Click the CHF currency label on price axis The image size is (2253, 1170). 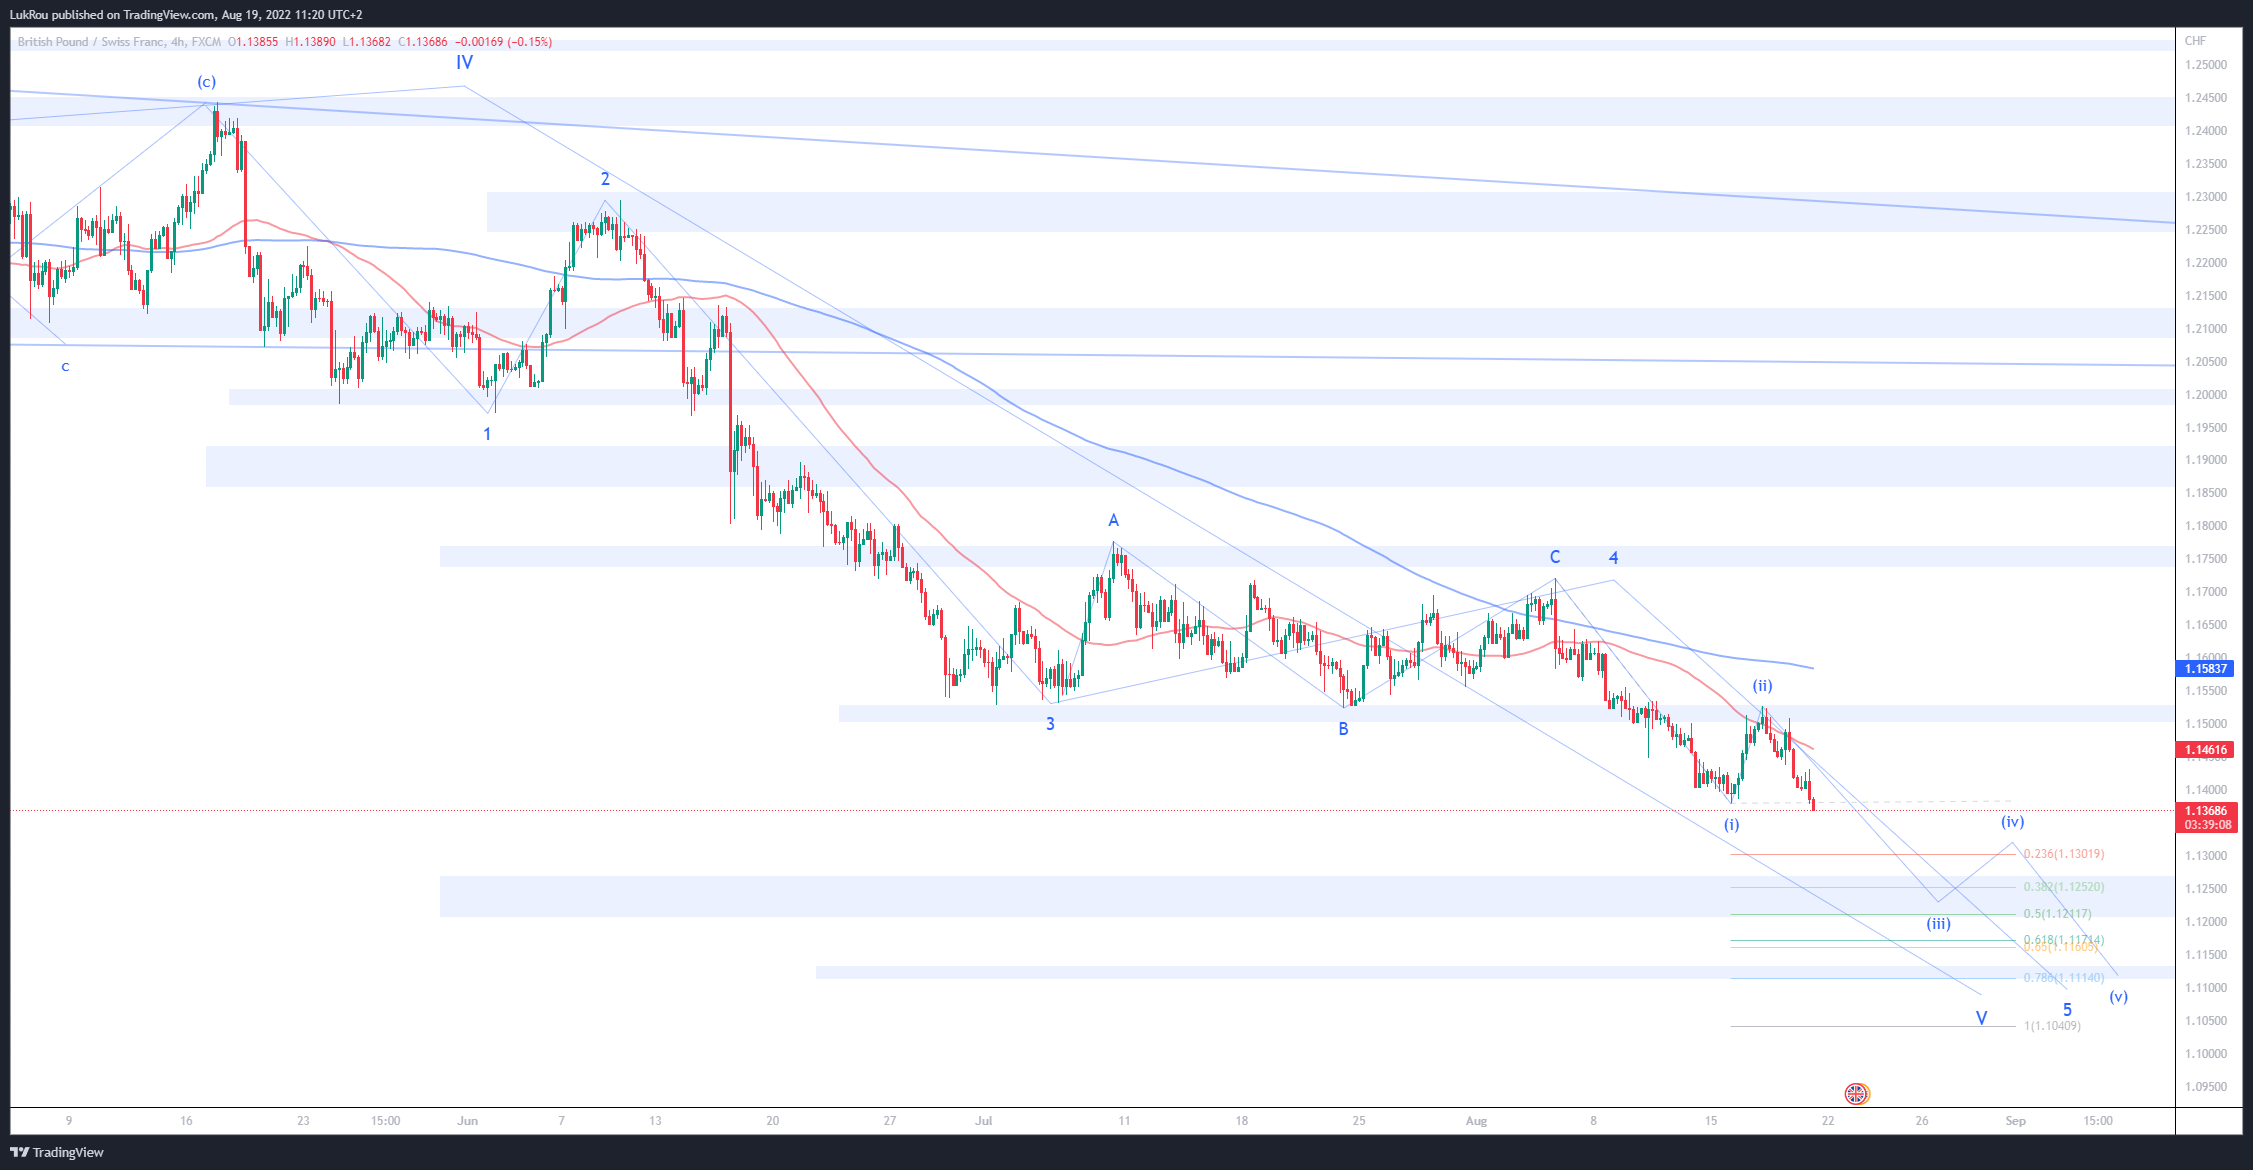(x=2195, y=41)
